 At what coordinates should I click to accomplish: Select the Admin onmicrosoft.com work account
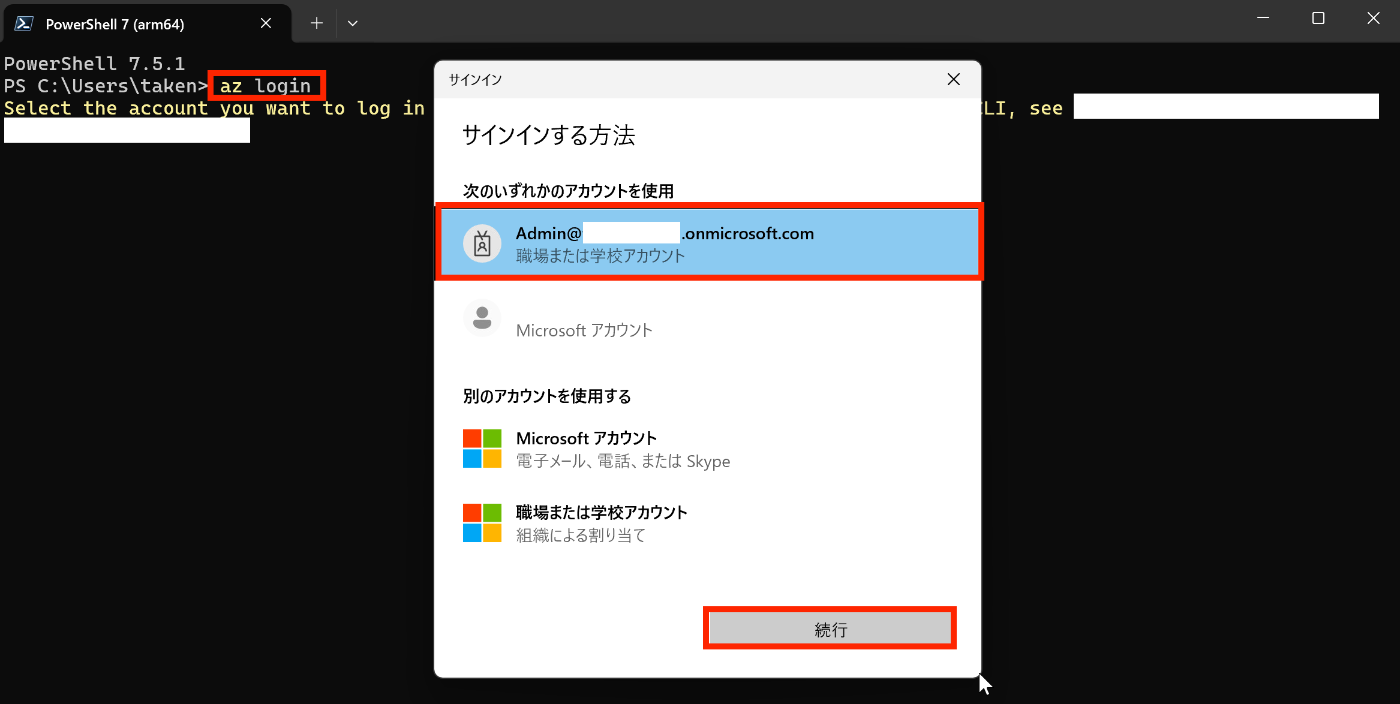click(709, 242)
